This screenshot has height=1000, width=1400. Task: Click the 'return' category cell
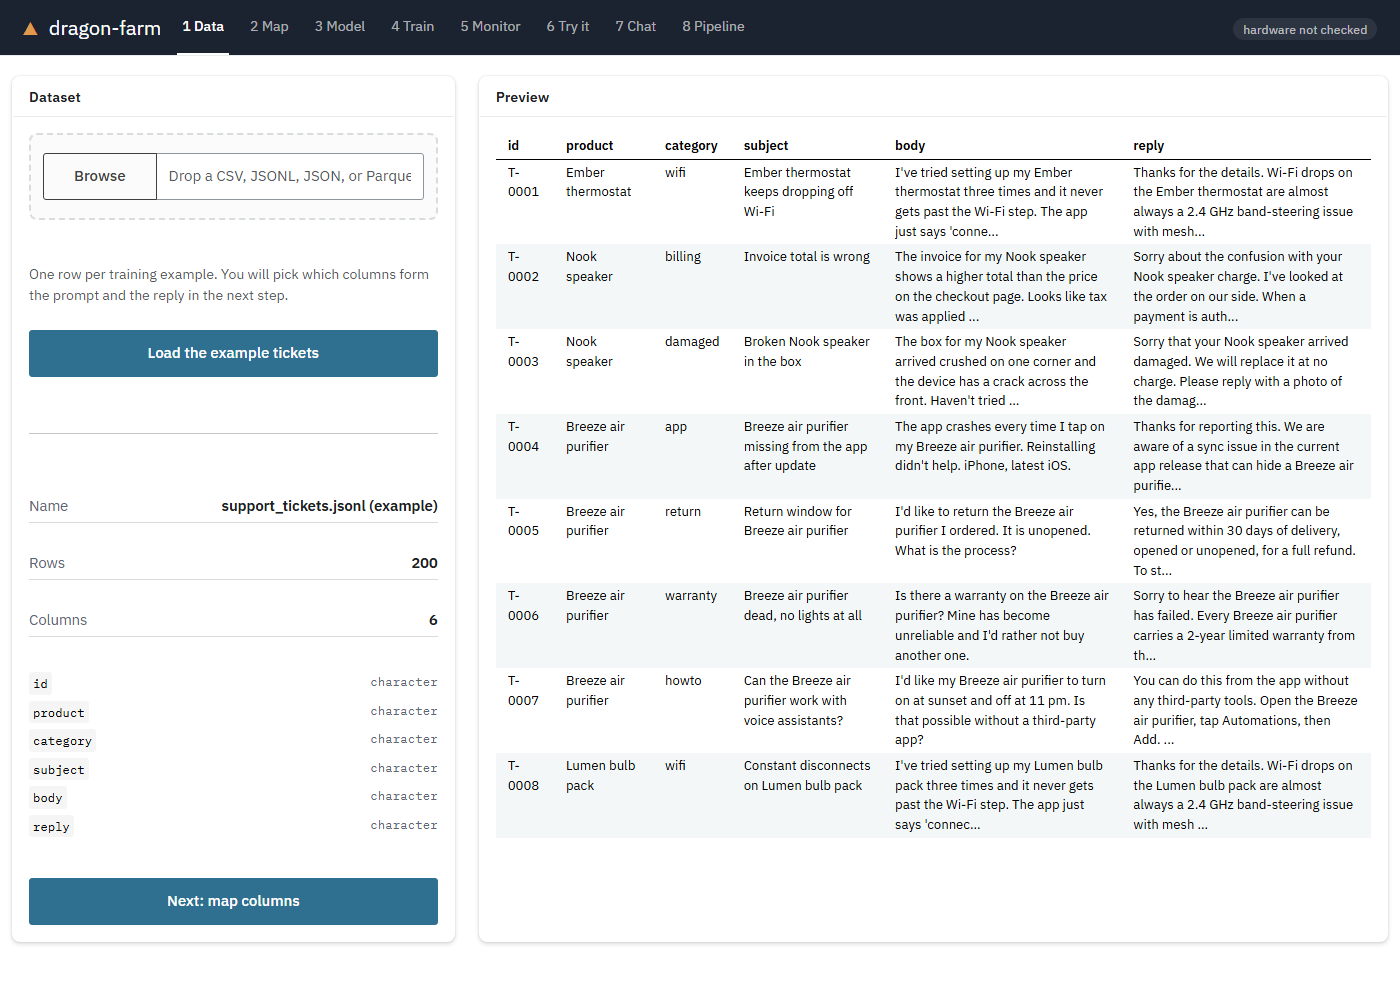click(x=683, y=512)
